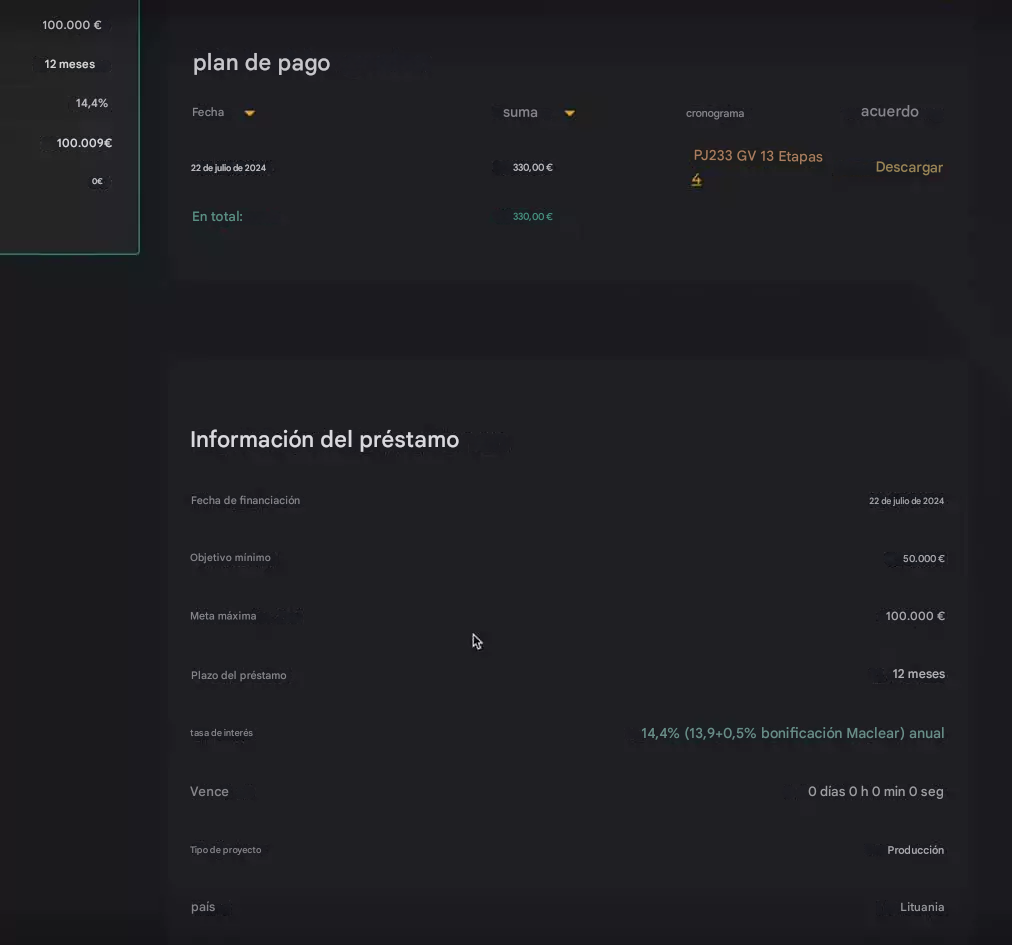
Task: Select the acuerdo column header
Action: pos(889,112)
